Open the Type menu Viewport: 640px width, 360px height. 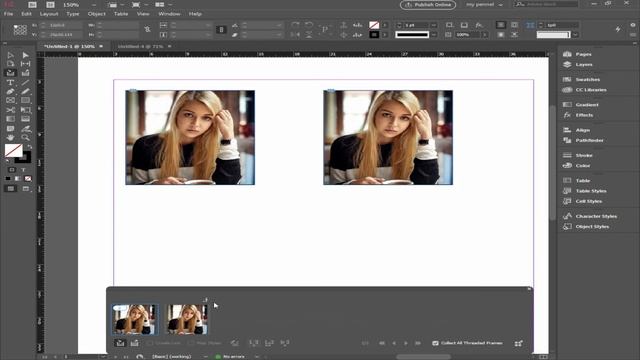pos(73,14)
